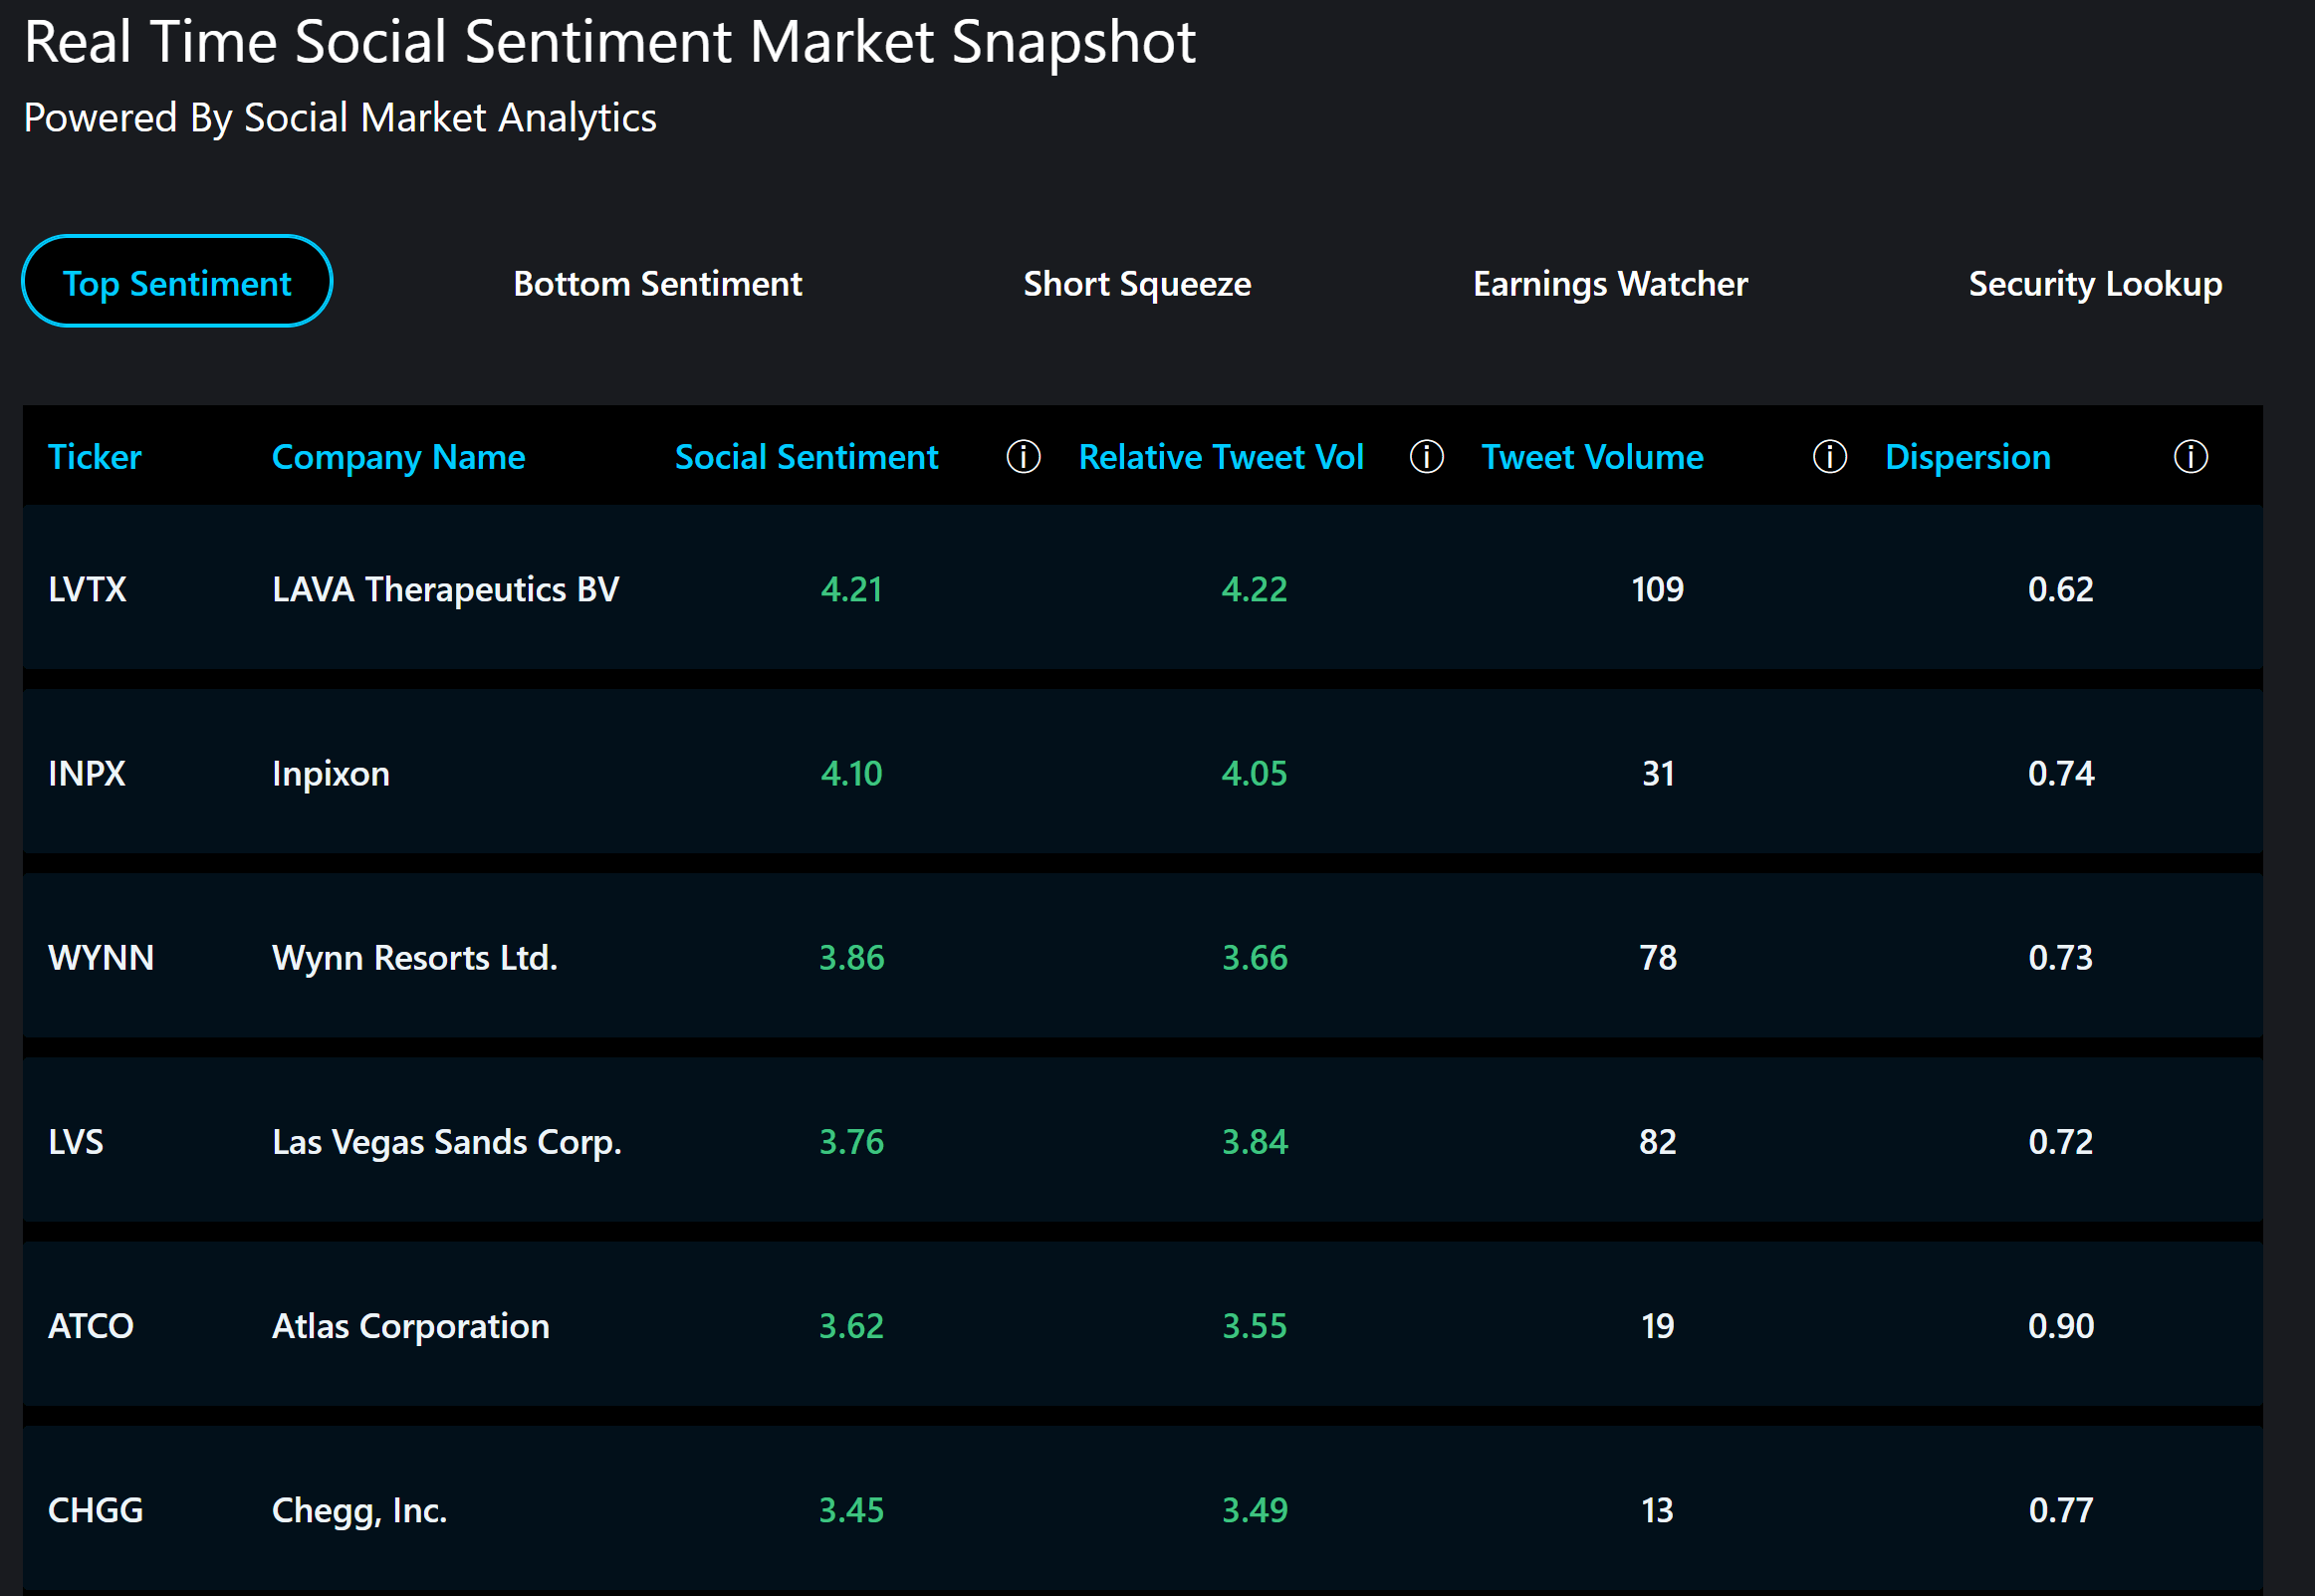The height and width of the screenshot is (1596, 2315).
Task: Click LVTX social sentiment 4.21
Action: (852, 589)
